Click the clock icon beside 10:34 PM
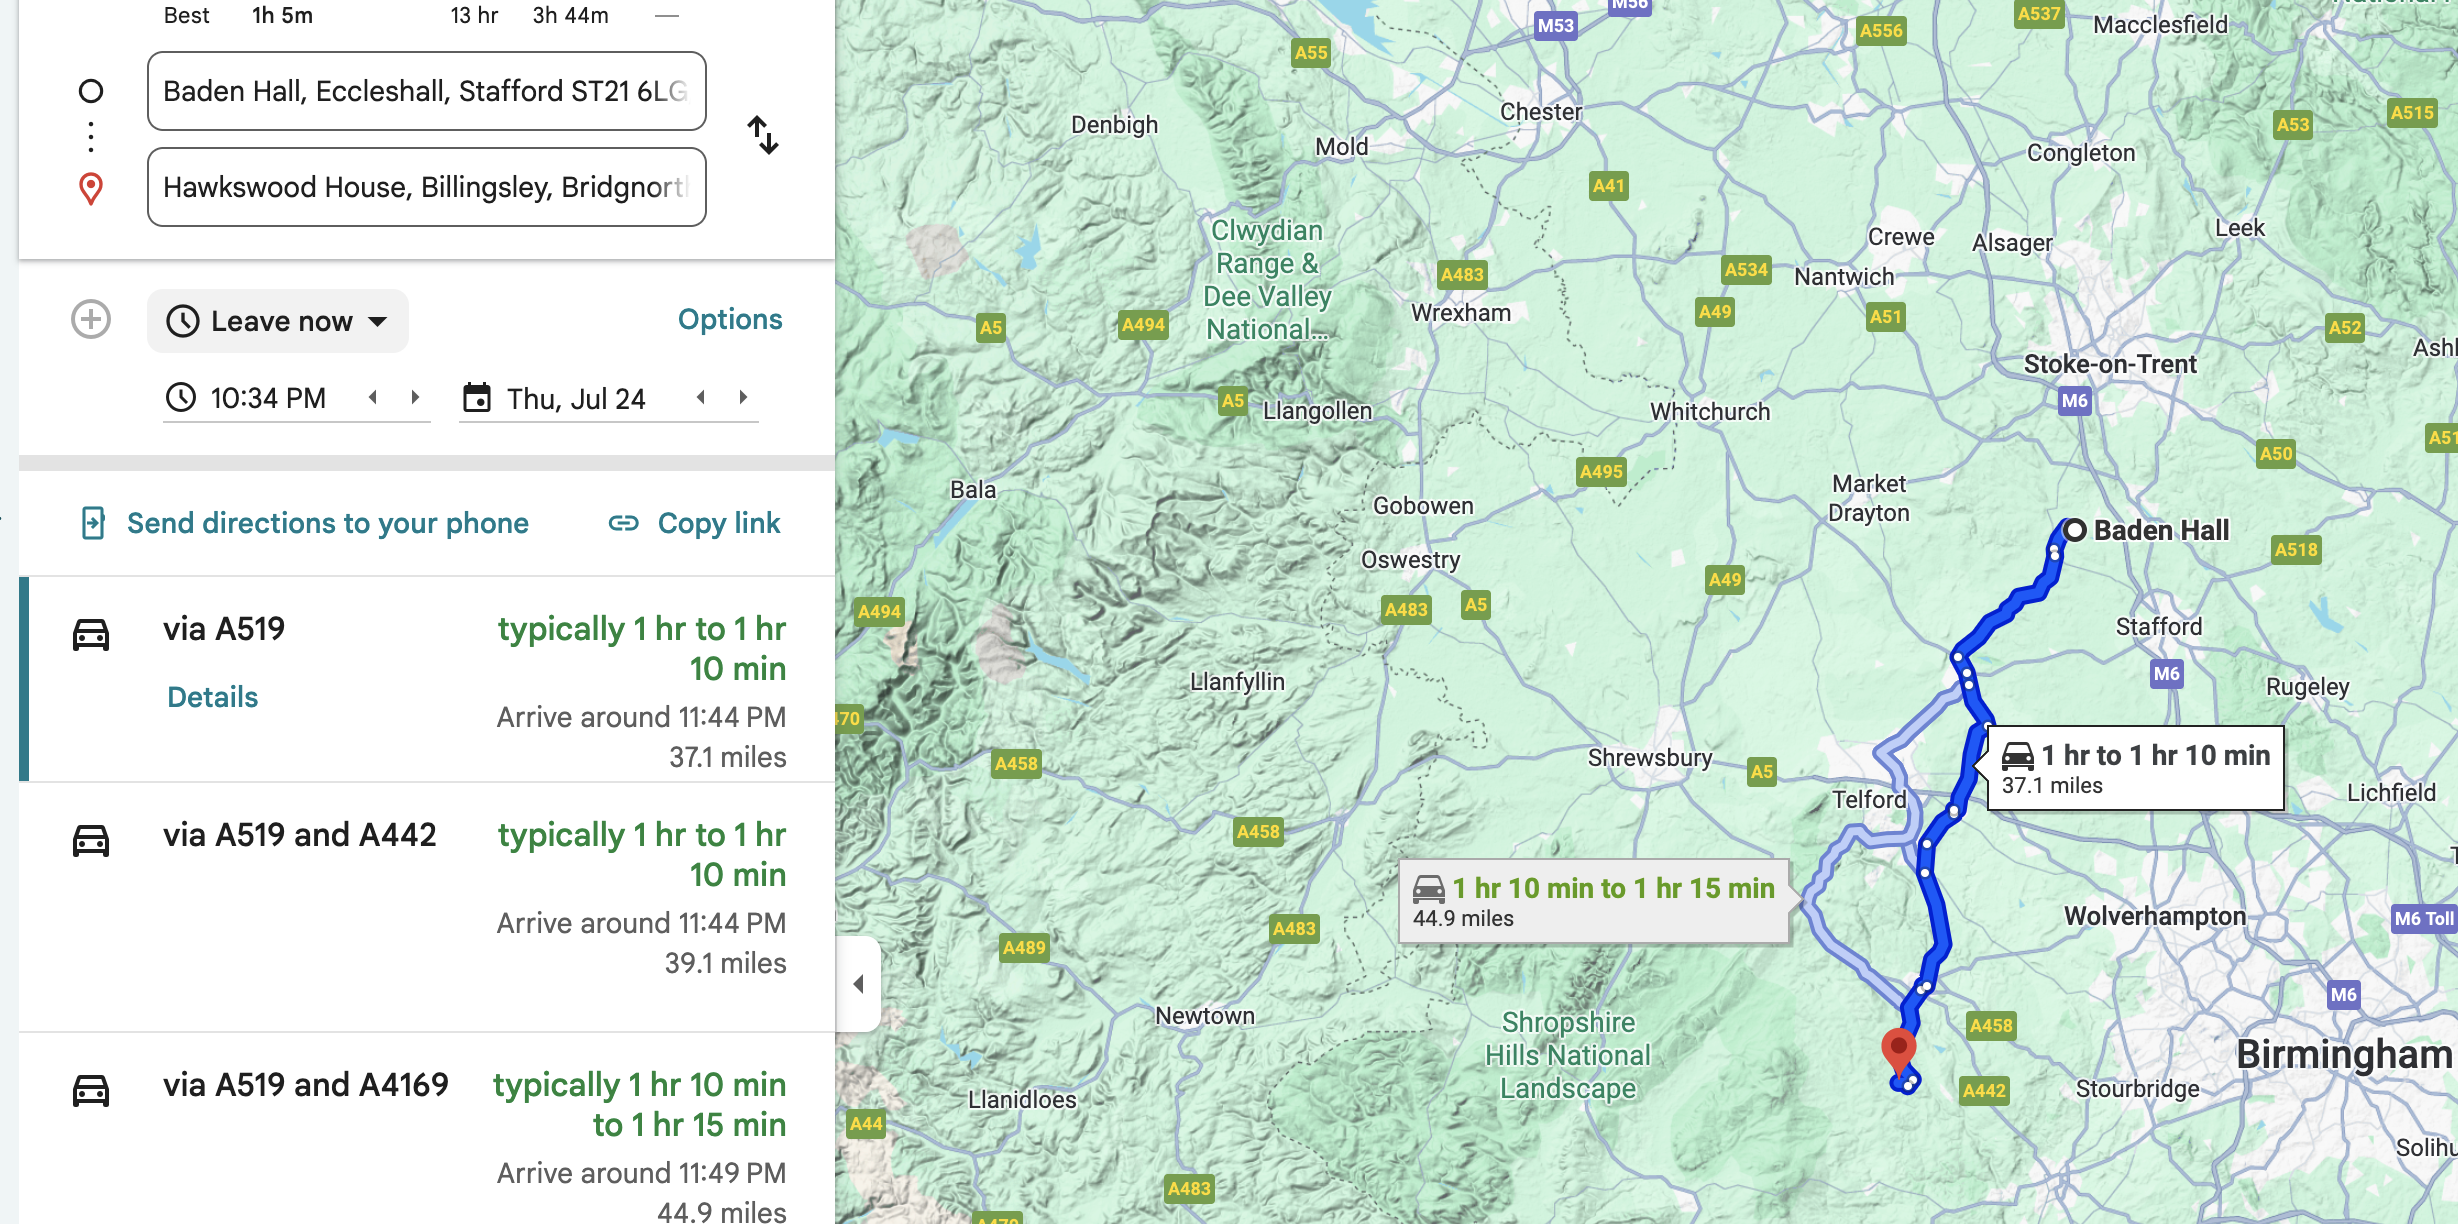This screenshot has width=2458, height=1224. [181, 398]
